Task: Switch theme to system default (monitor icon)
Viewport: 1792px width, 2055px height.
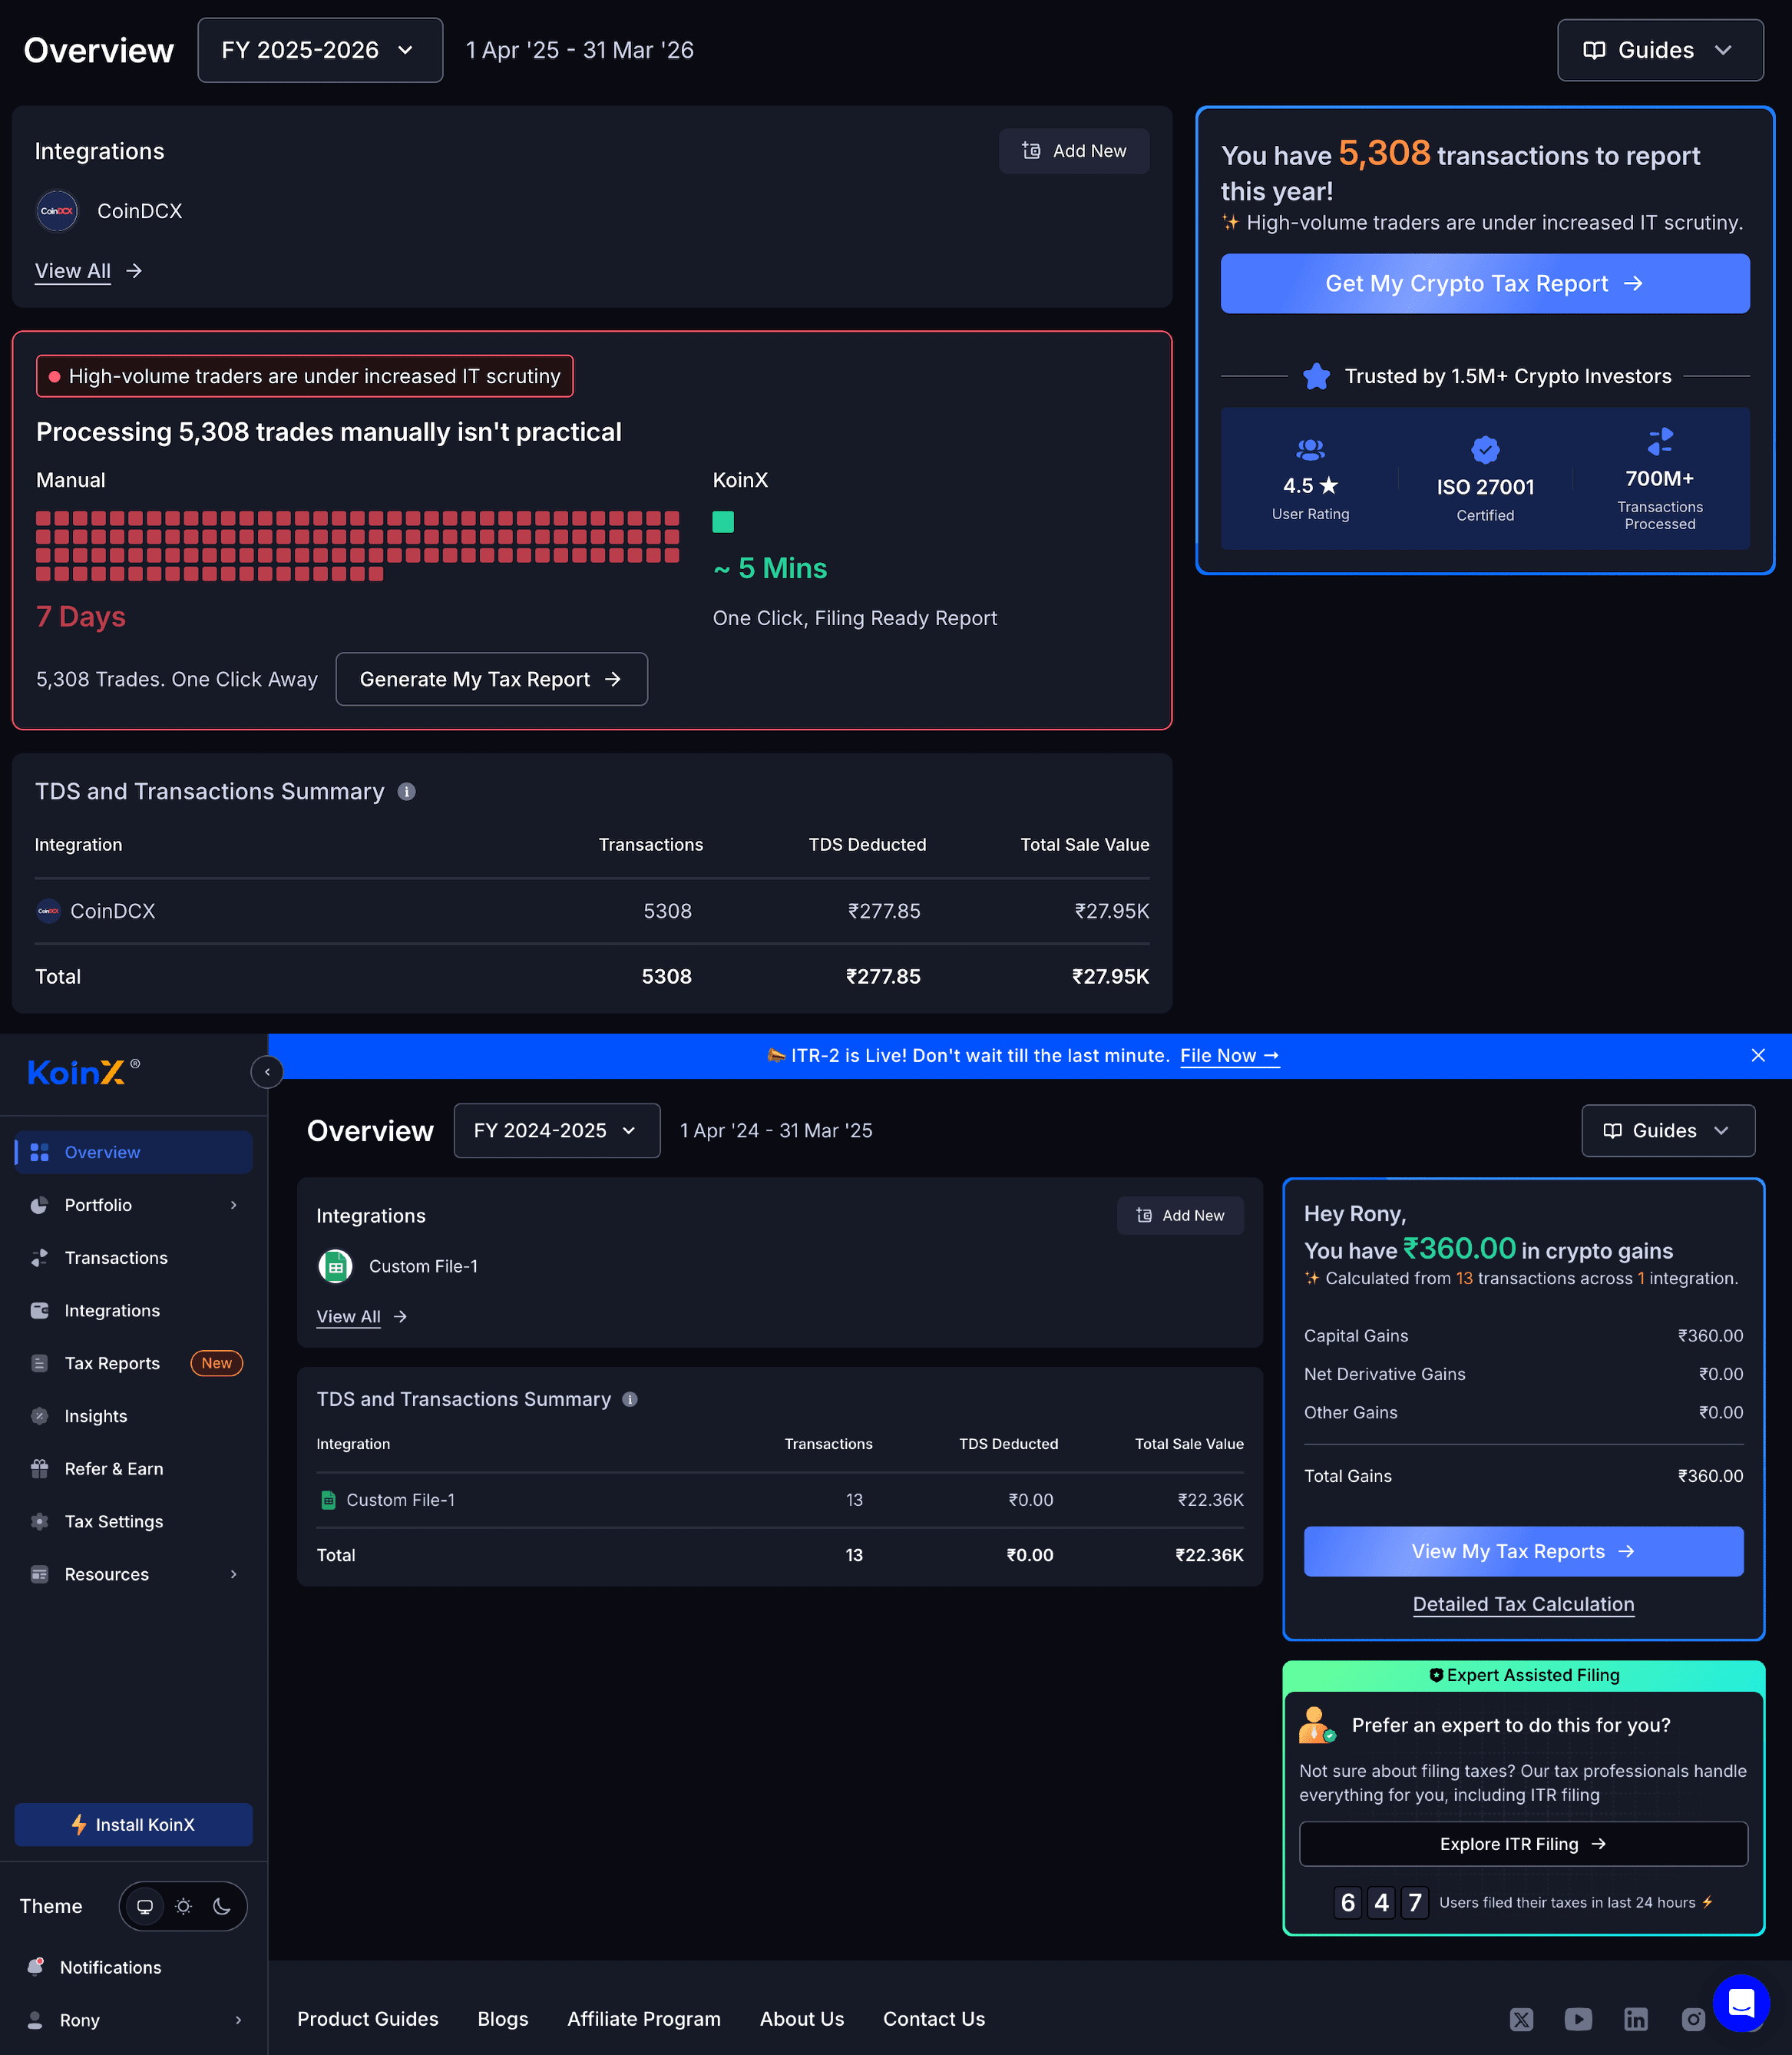Action: (x=145, y=1906)
